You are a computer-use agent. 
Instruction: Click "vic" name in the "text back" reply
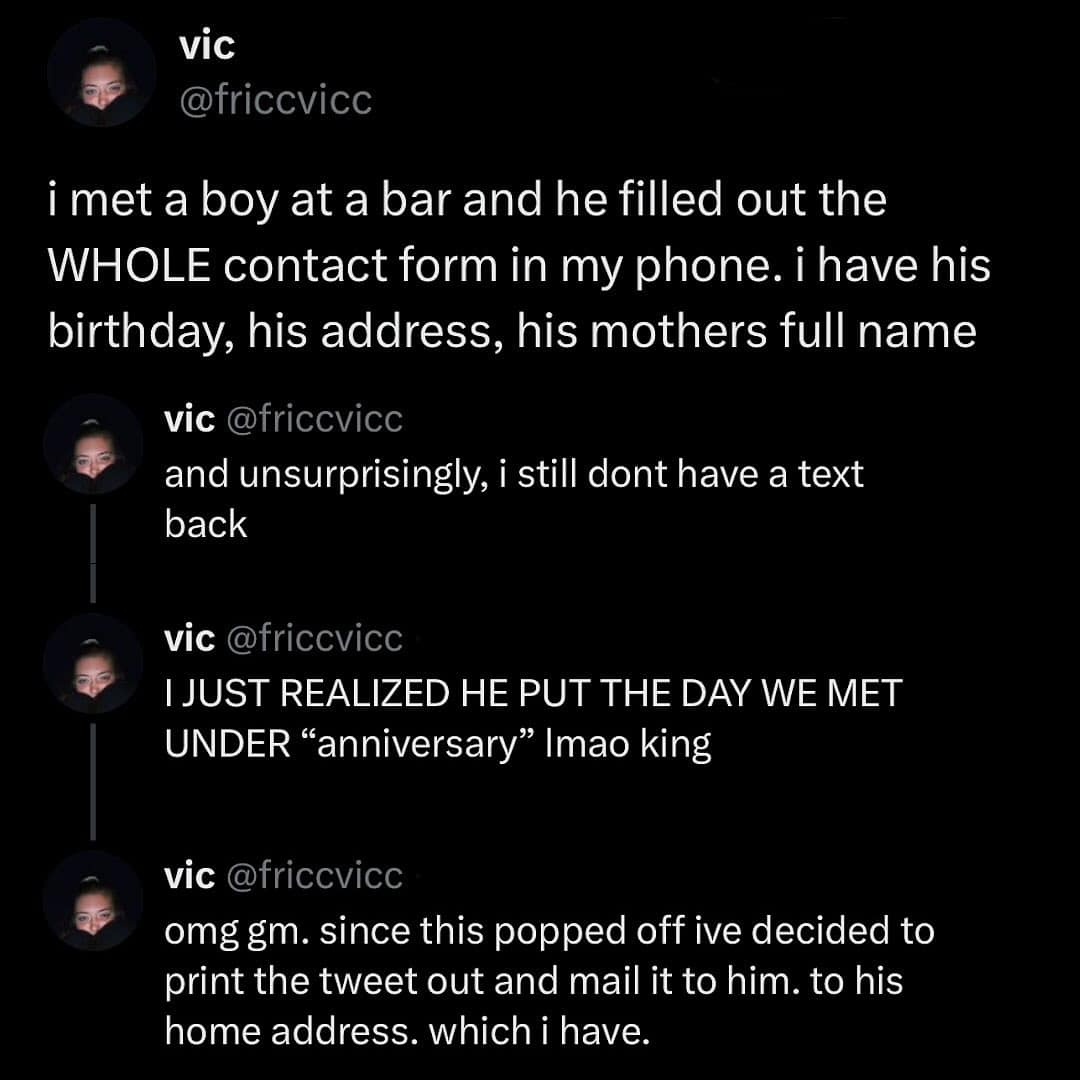[189, 420]
